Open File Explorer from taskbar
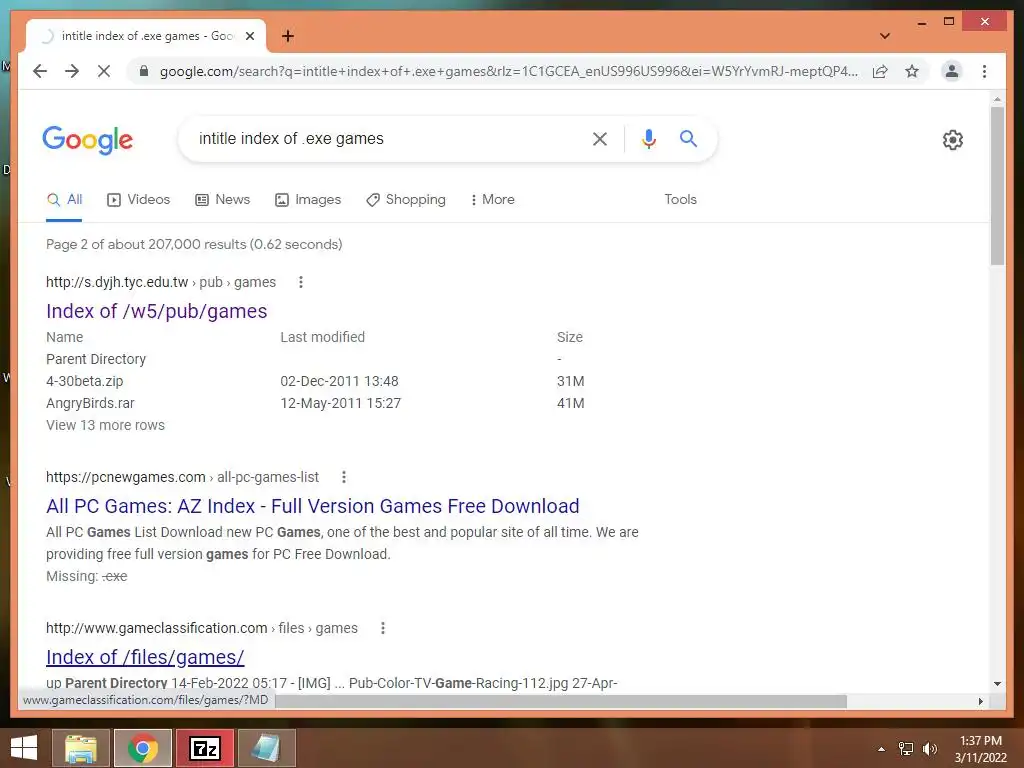 81,748
